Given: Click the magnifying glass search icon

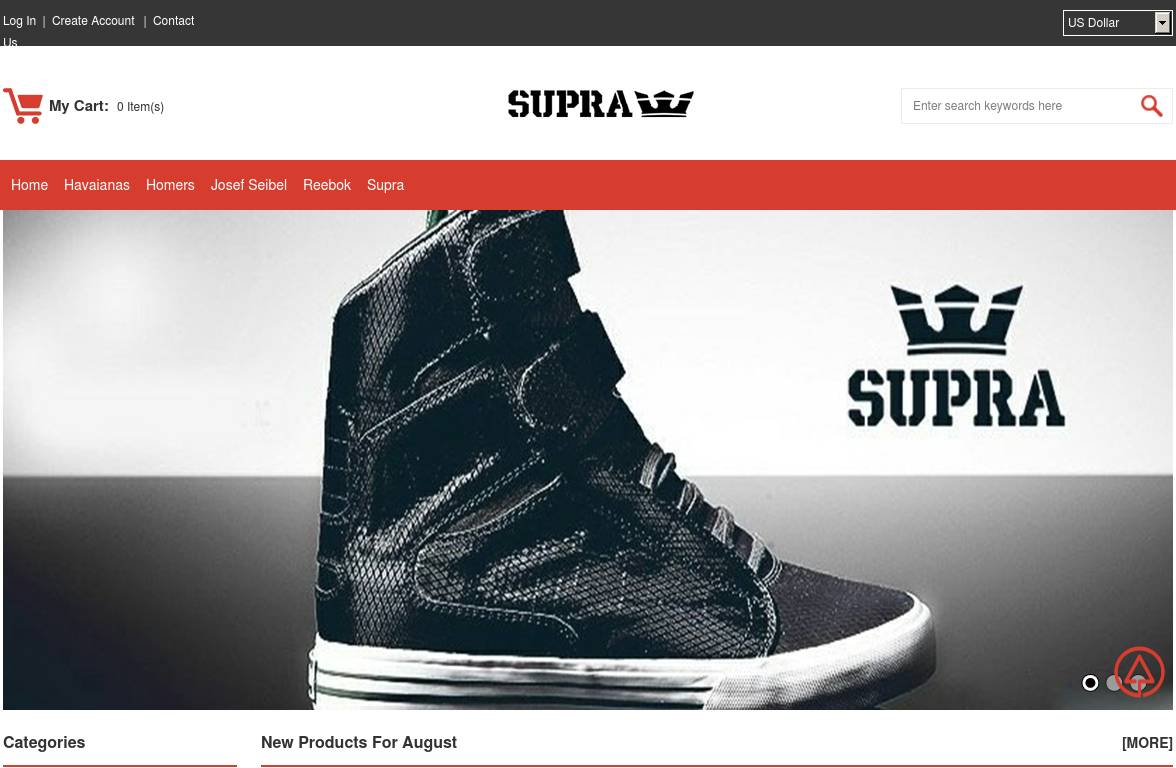Looking at the screenshot, I should pos(1151,106).
